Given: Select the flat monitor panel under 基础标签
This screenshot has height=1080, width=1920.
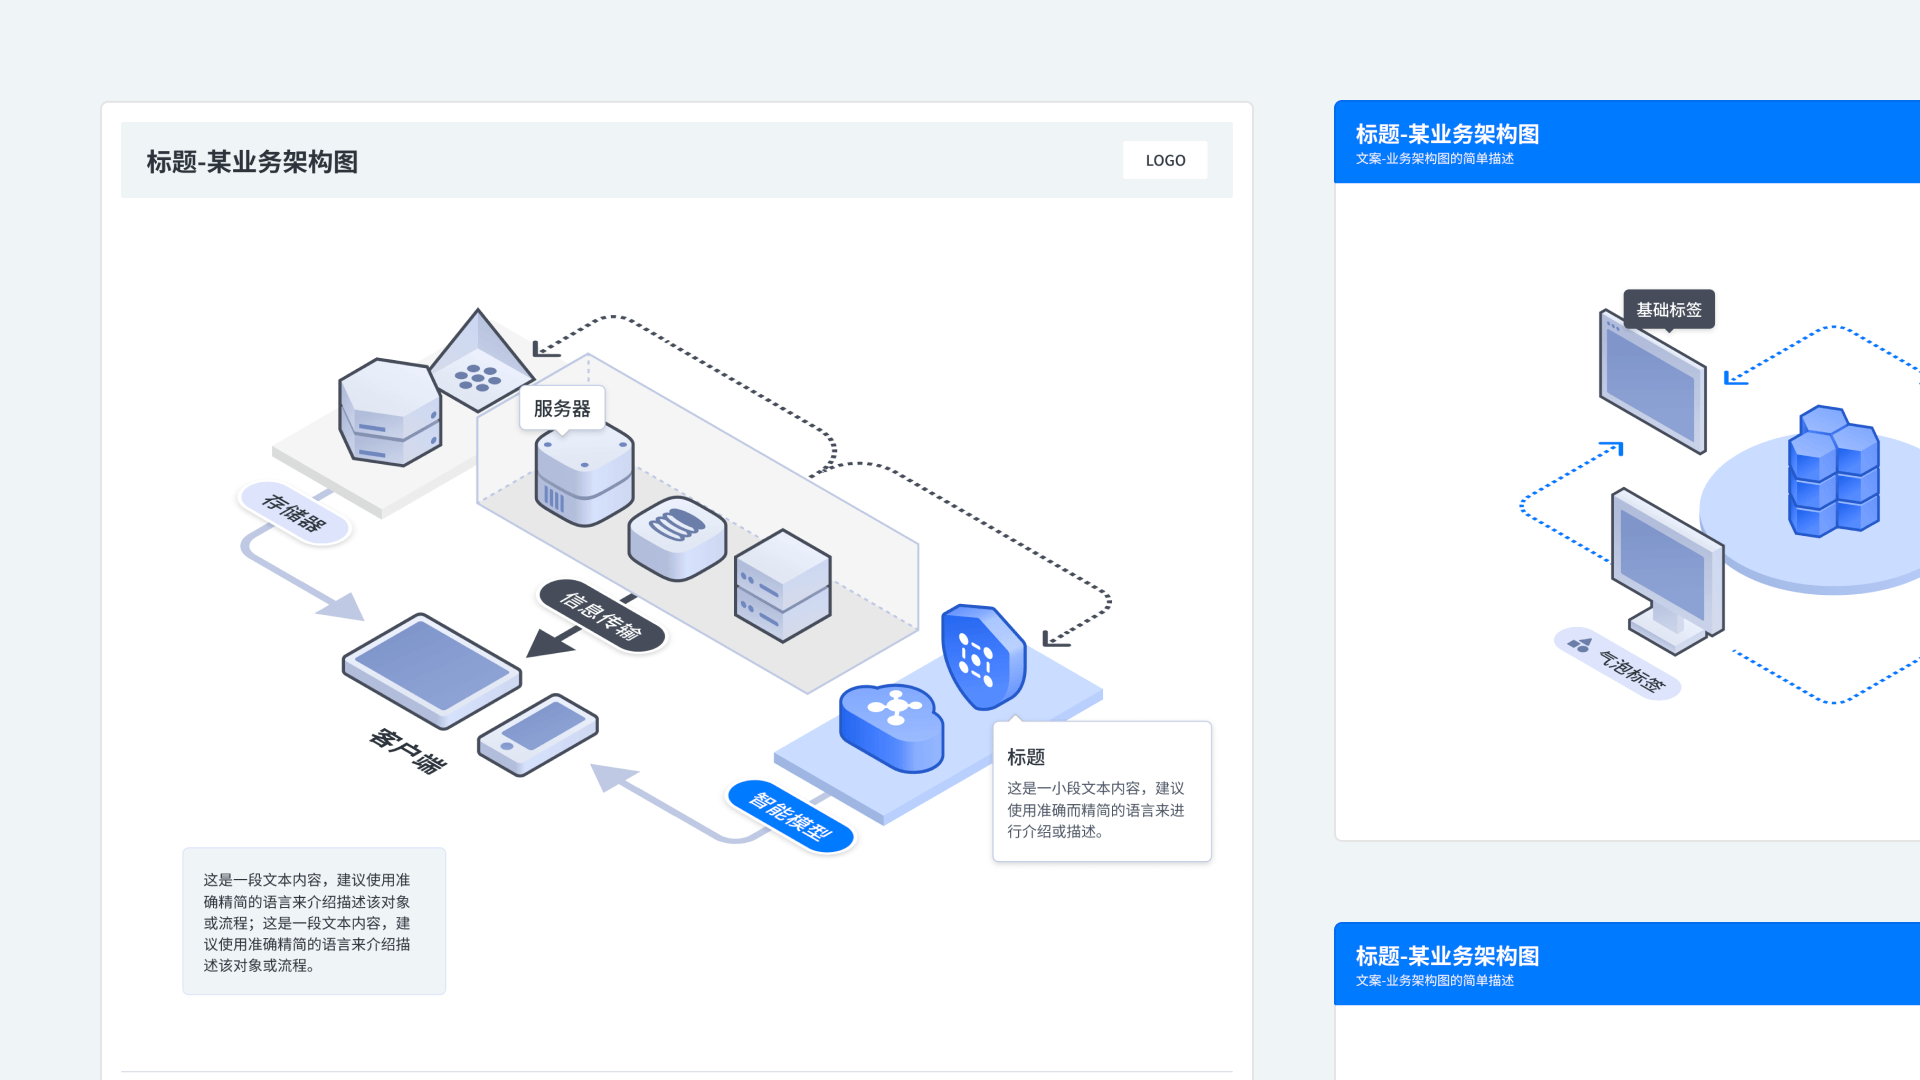Looking at the screenshot, I should [1652, 380].
